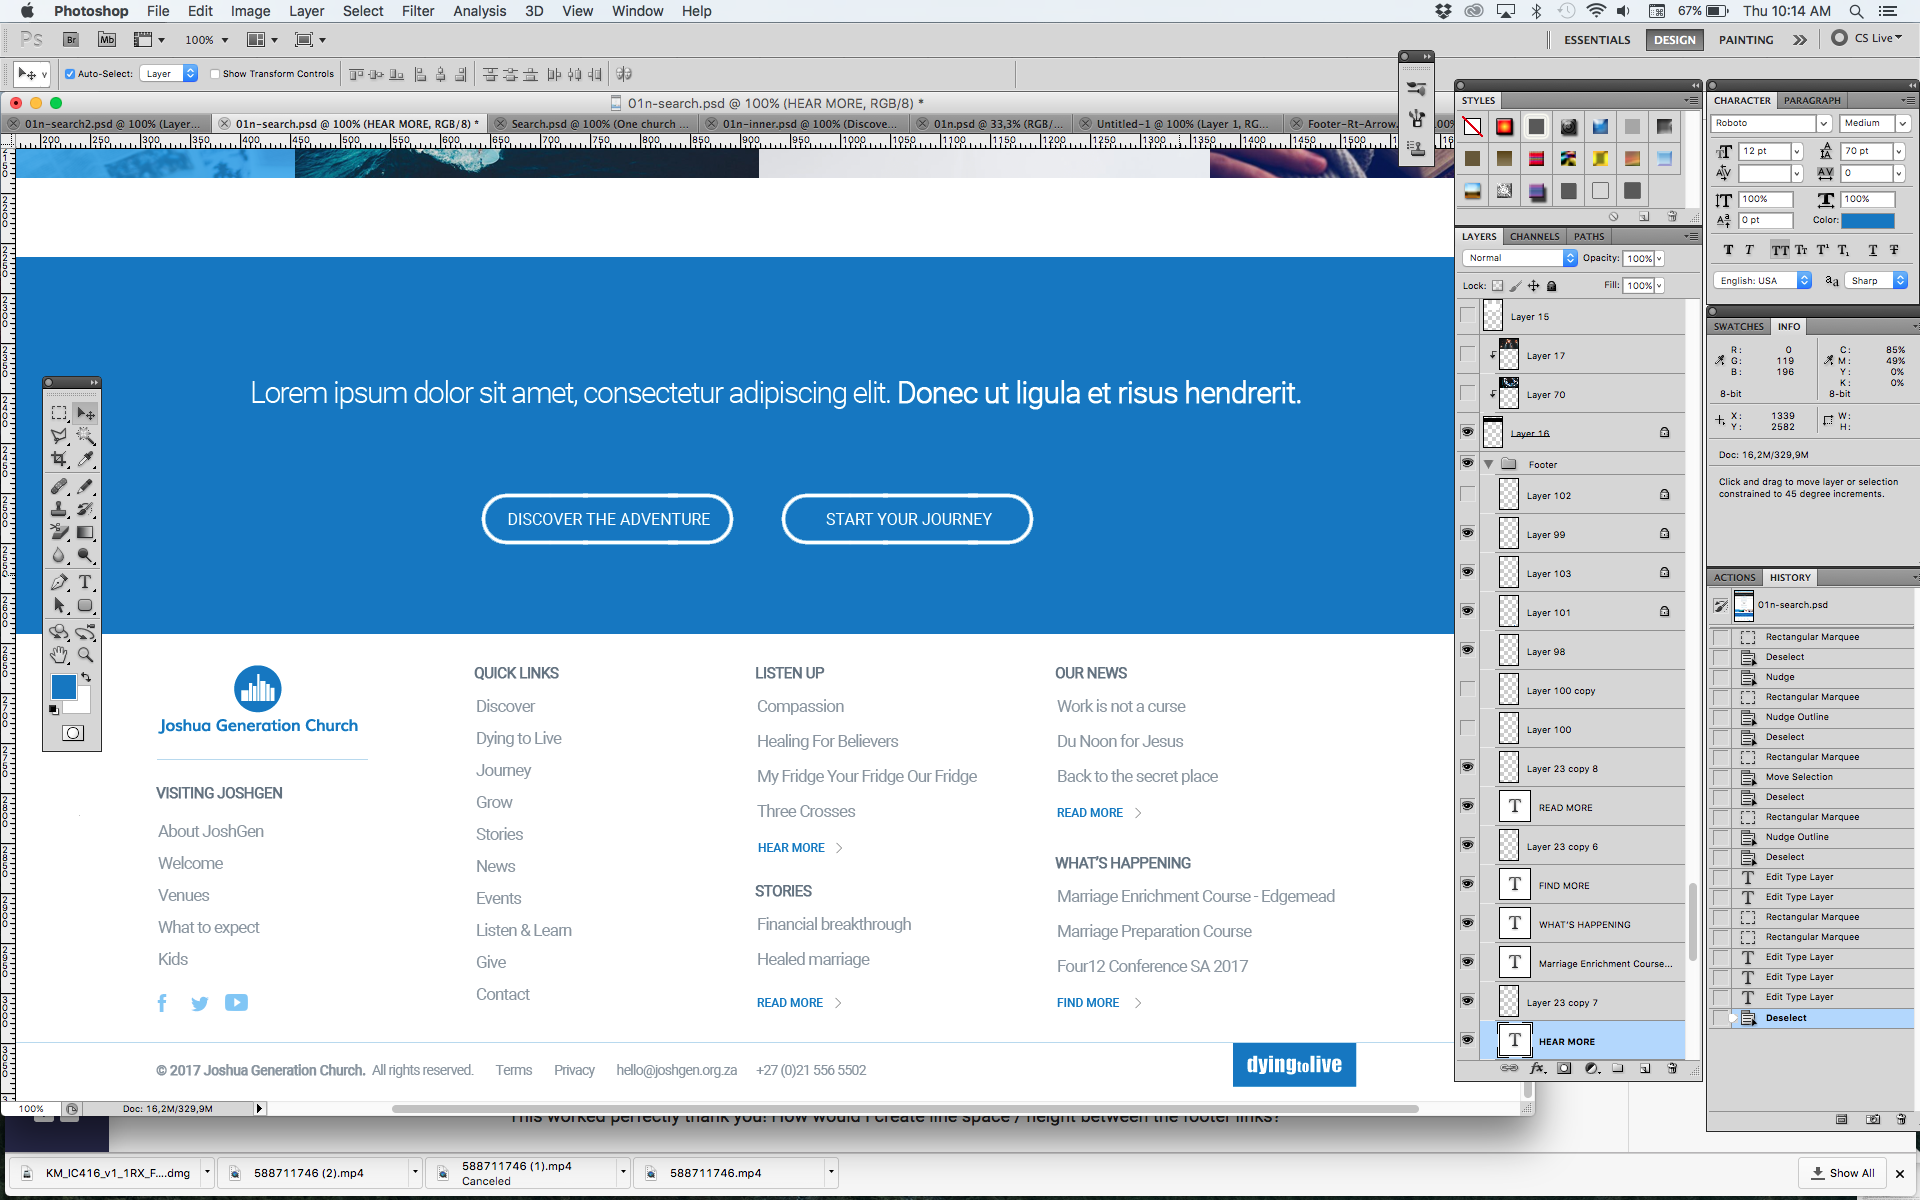
Task: Select the Crop tool
Action: click(x=59, y=459)
